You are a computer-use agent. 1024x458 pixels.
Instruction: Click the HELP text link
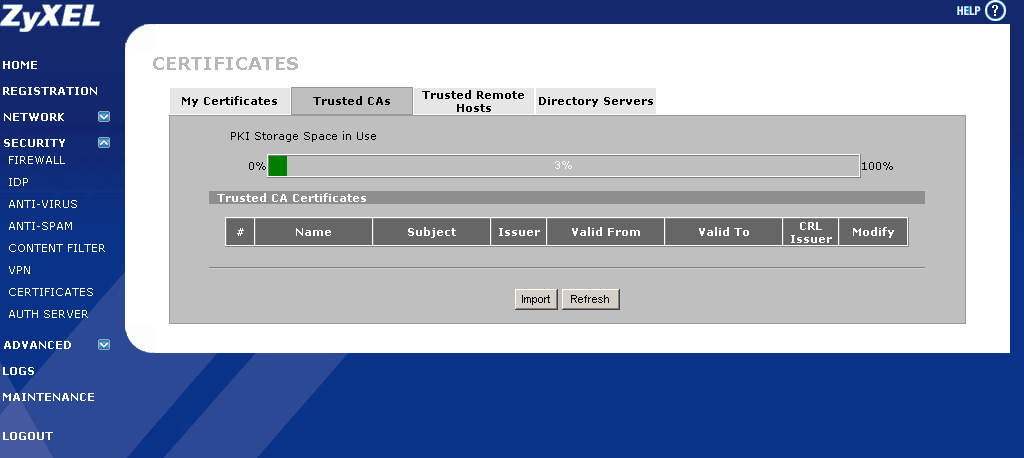point(968,10)
